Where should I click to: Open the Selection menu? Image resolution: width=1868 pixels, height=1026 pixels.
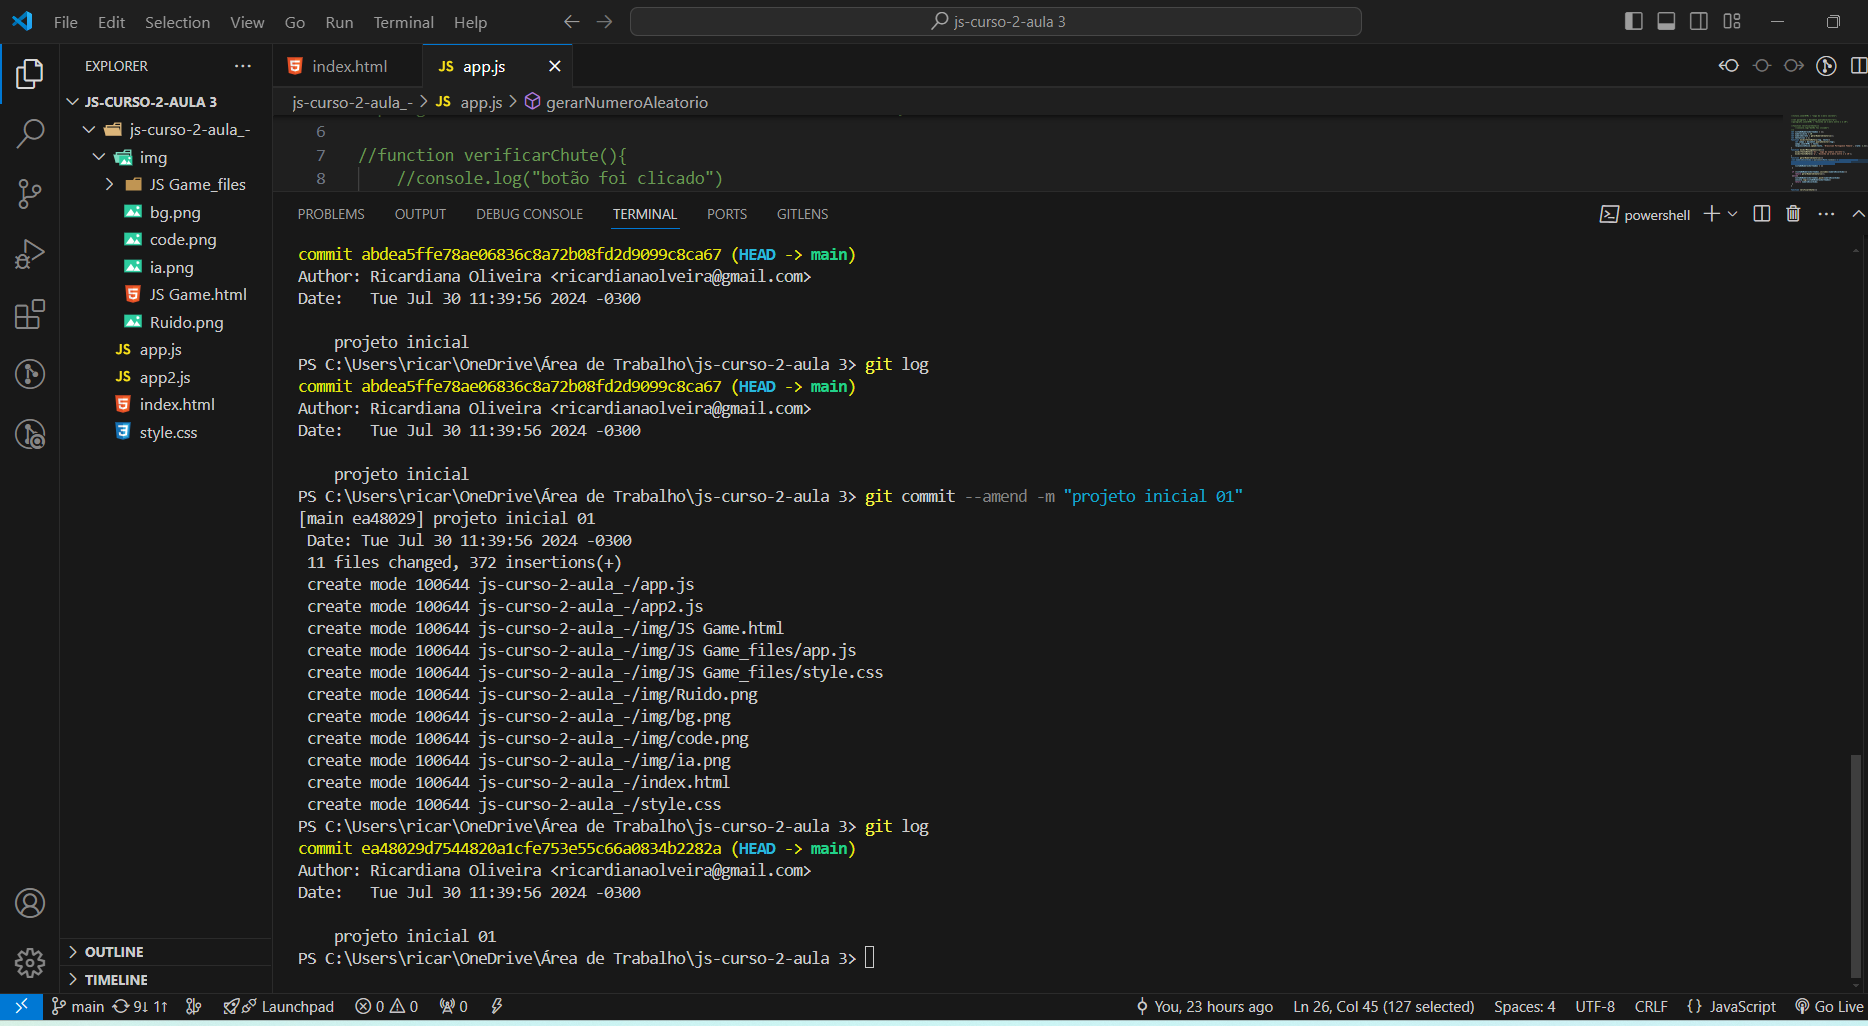click(177, 22)
